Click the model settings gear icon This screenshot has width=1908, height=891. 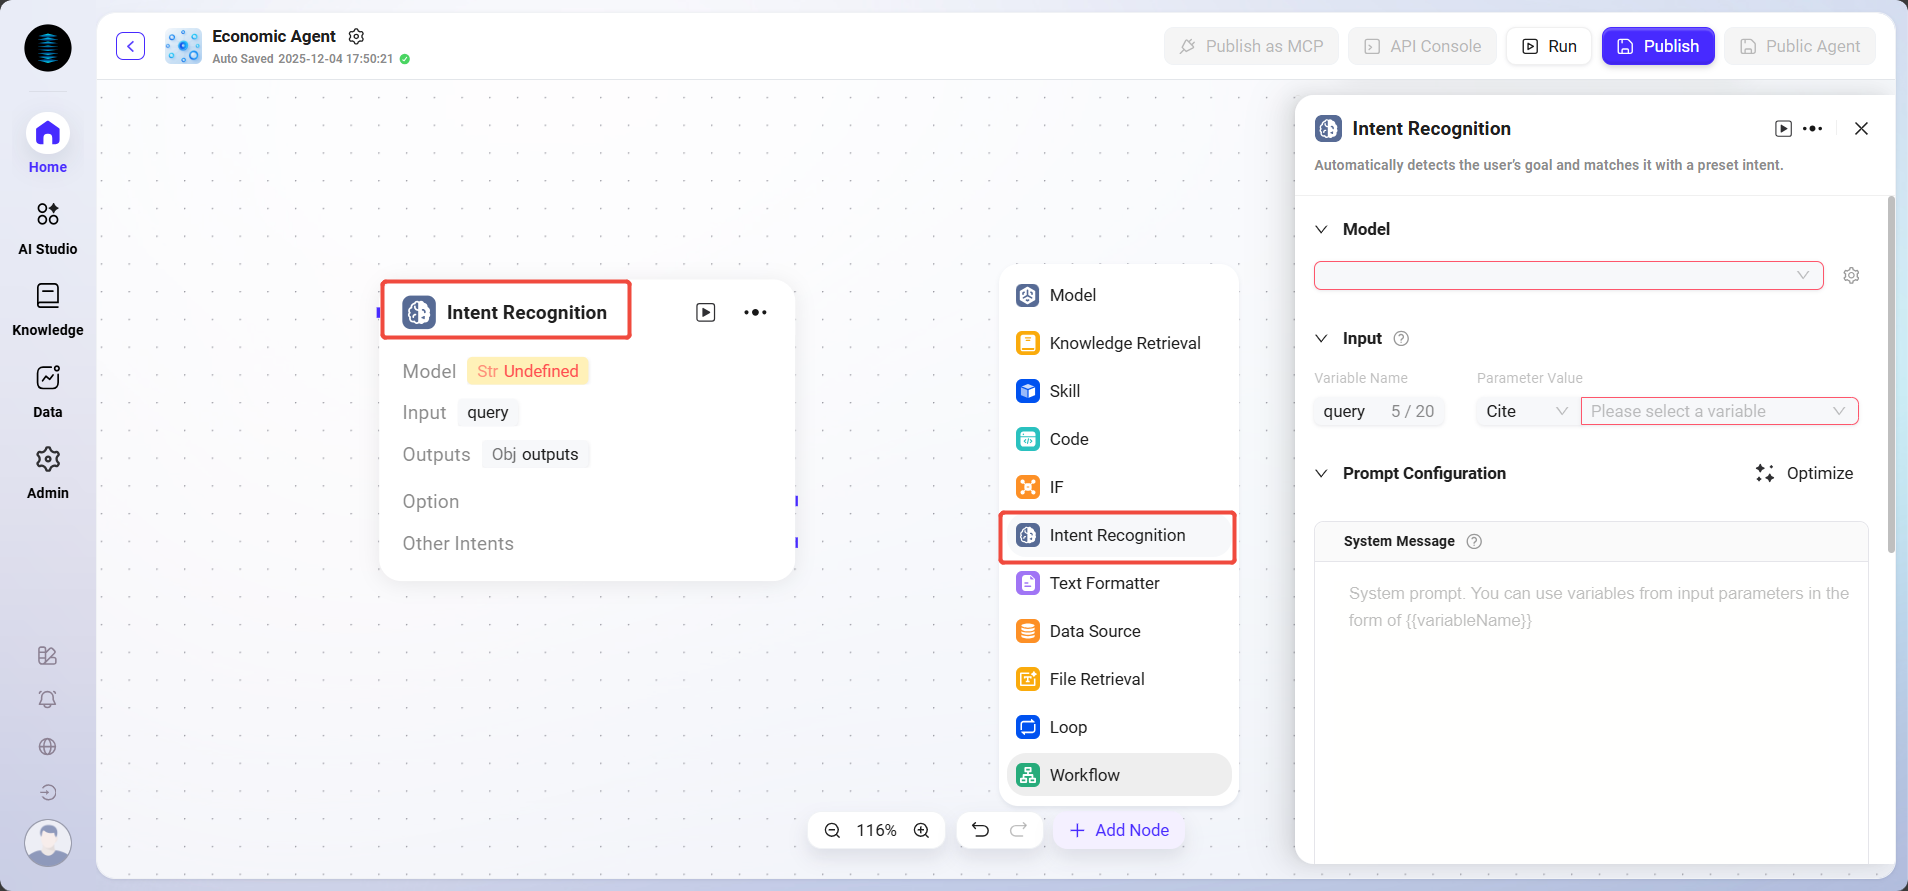[x=1851, y=275]
